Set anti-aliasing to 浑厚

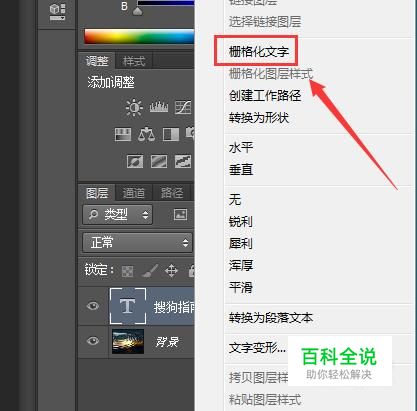[241, 266]
